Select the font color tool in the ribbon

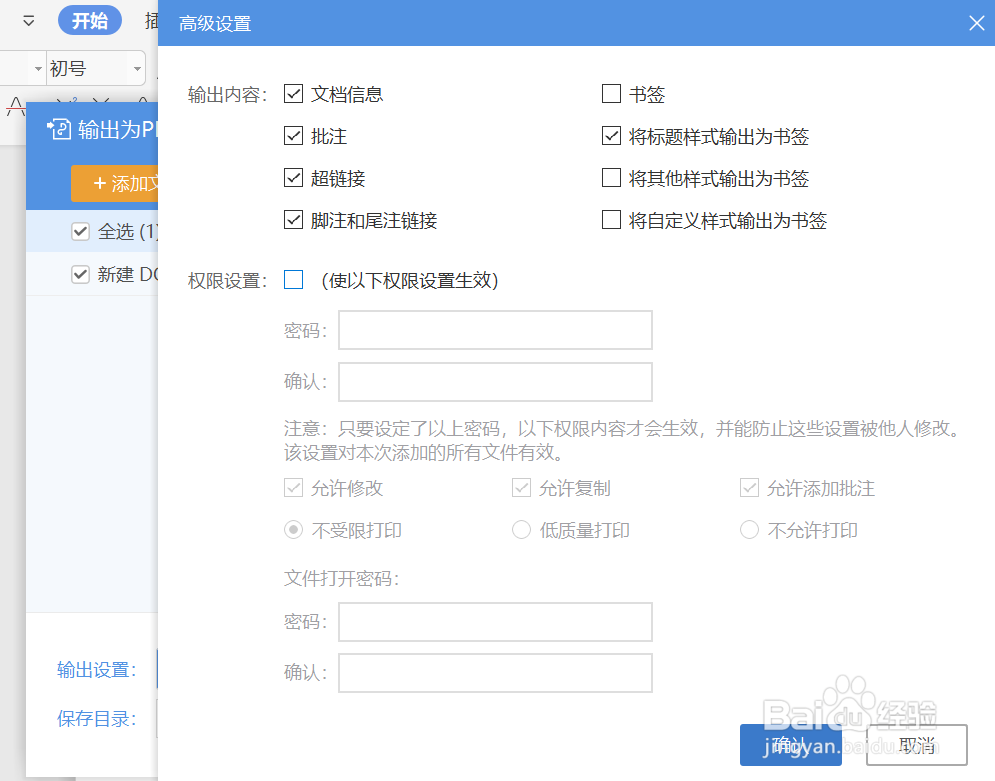click(x=18, y=107)
